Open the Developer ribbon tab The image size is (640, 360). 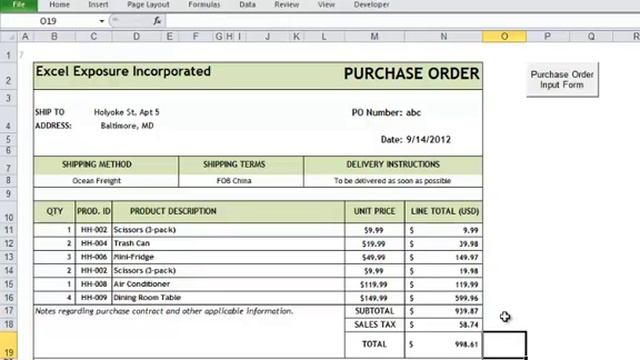(371, 5)
